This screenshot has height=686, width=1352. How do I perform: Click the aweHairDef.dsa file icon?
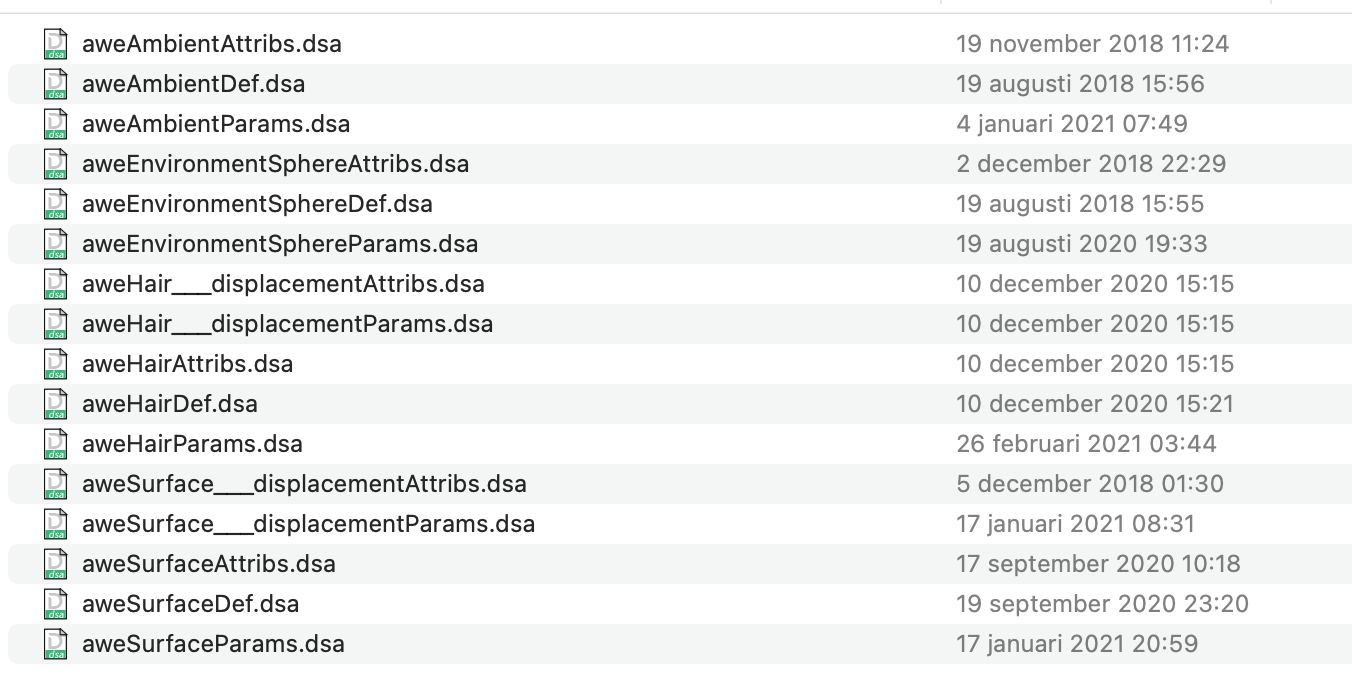(56, 404)
